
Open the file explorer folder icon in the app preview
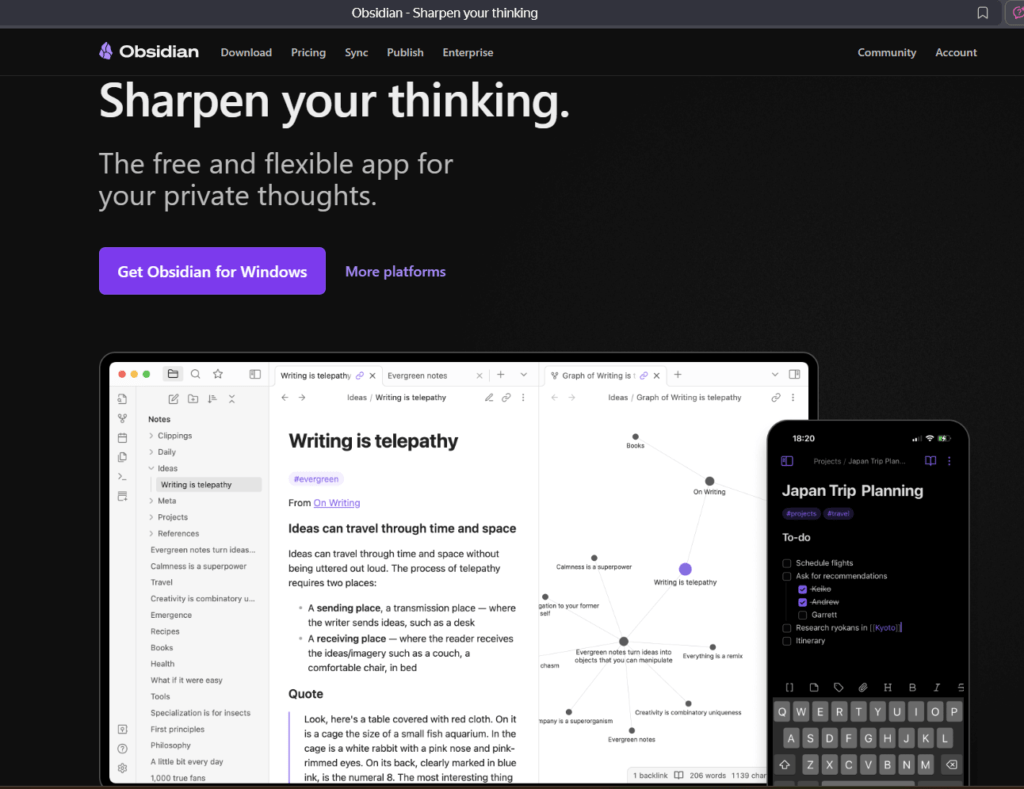pyautogui.click(x=173, y=374)
